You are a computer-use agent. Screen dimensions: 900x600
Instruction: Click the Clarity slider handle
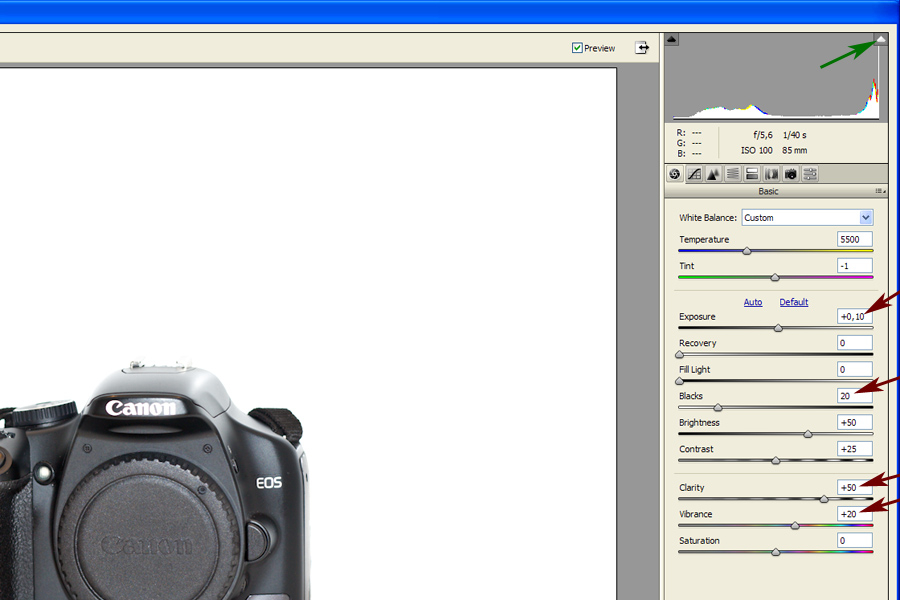point(824,498)
